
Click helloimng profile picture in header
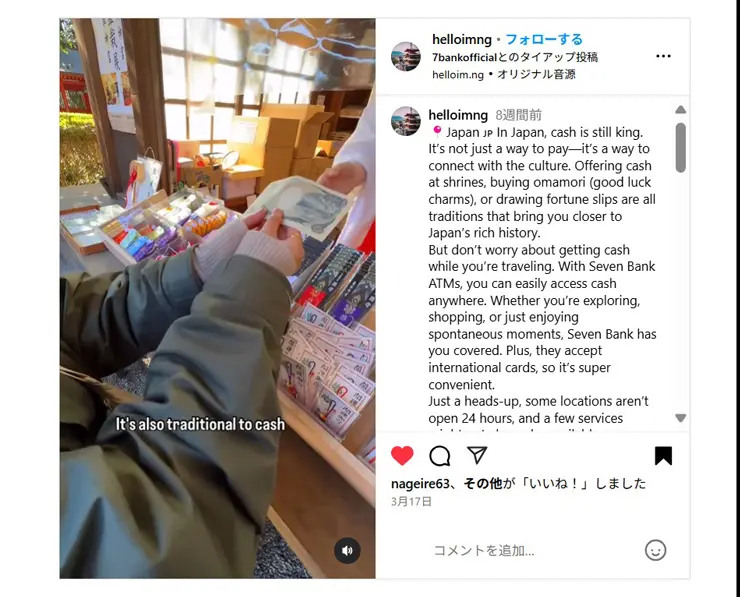pyautogui.click(x=406, y=56)
